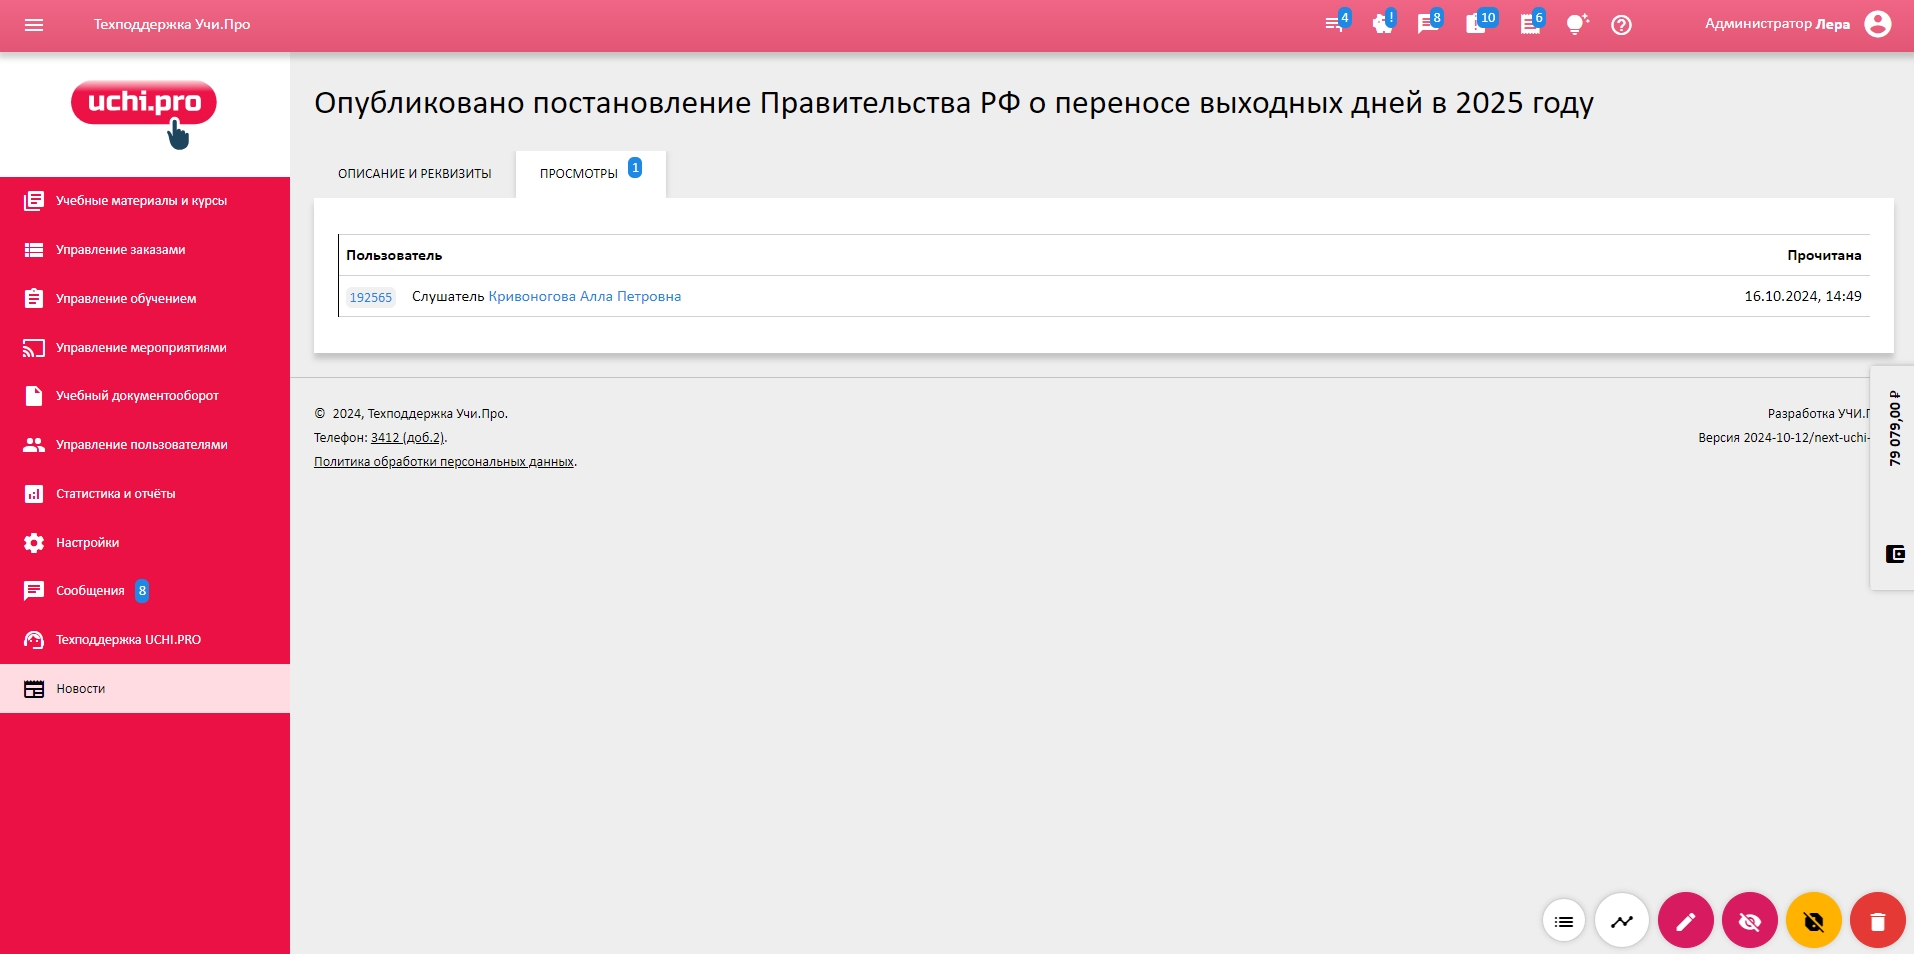Click the Просмотры tab badge 1
Image resolution: width=1914 pixels, height=954 pixels.
tap(635, 168)
